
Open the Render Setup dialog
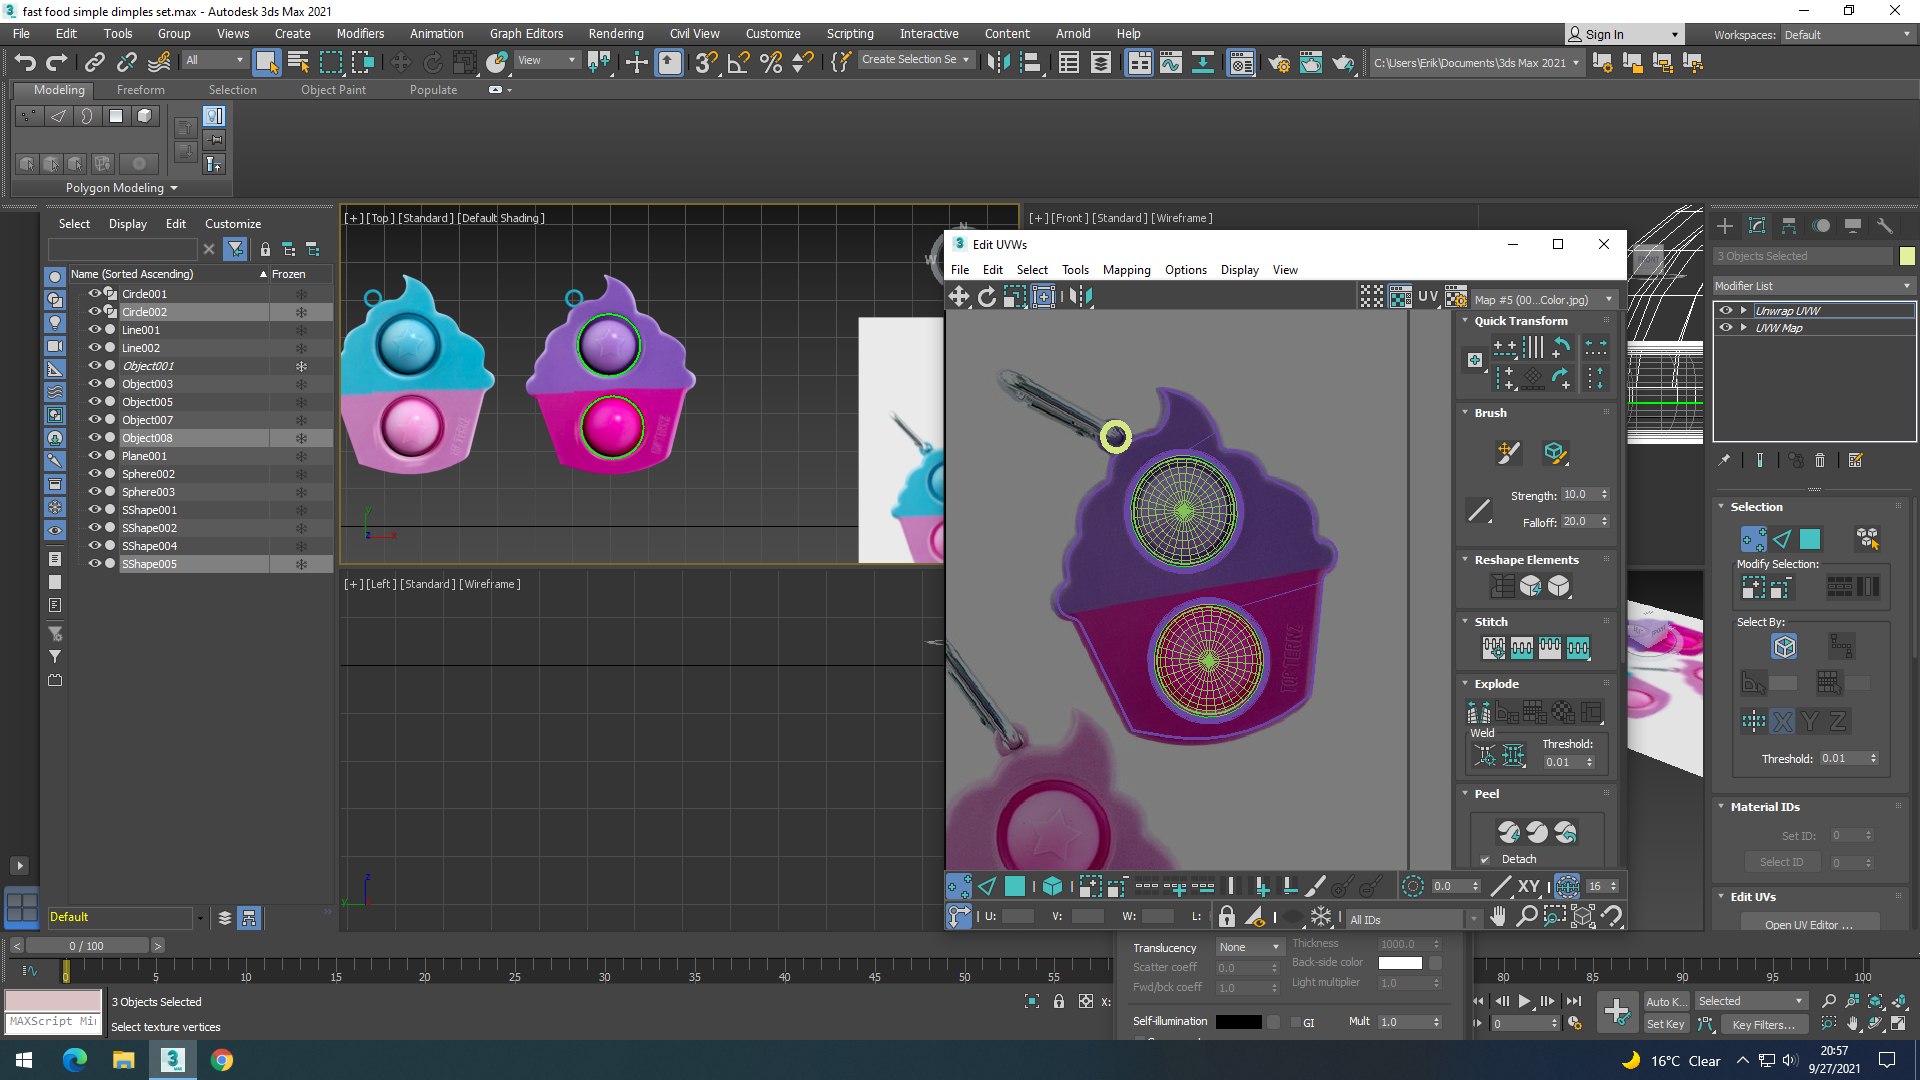(x=1278, y=63)
